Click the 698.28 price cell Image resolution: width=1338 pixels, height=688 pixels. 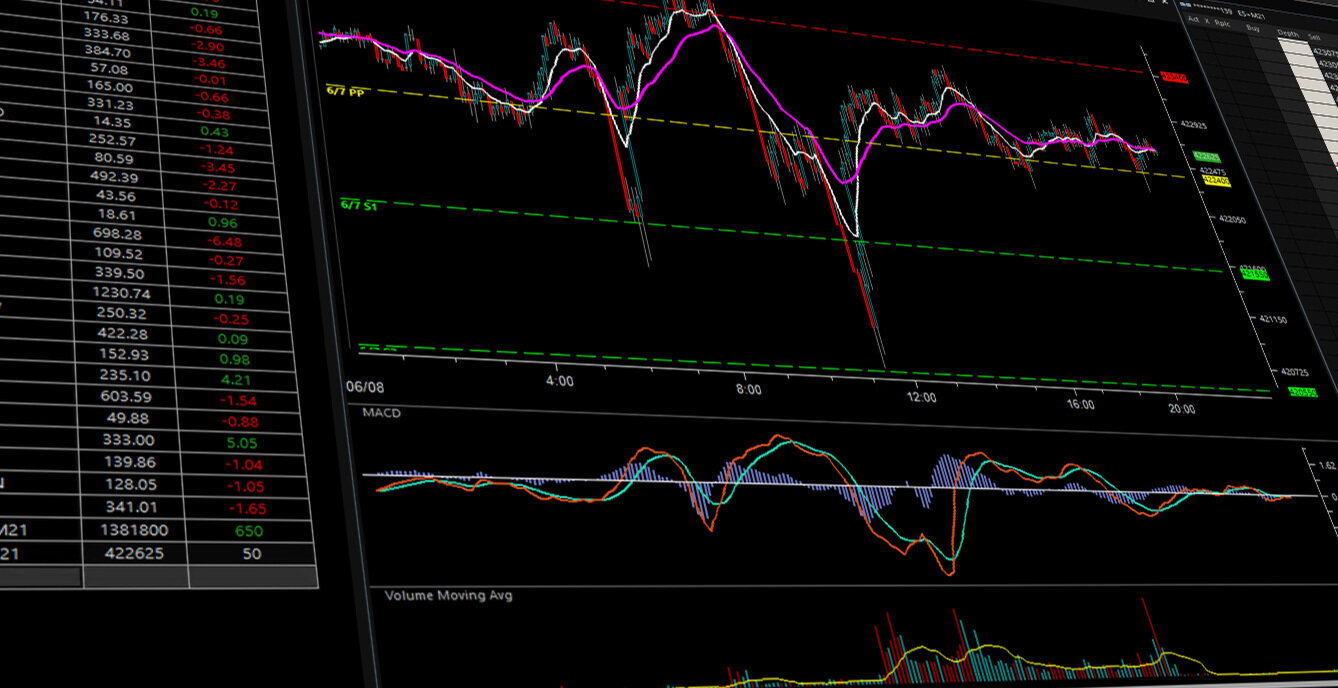coord(119,234)
